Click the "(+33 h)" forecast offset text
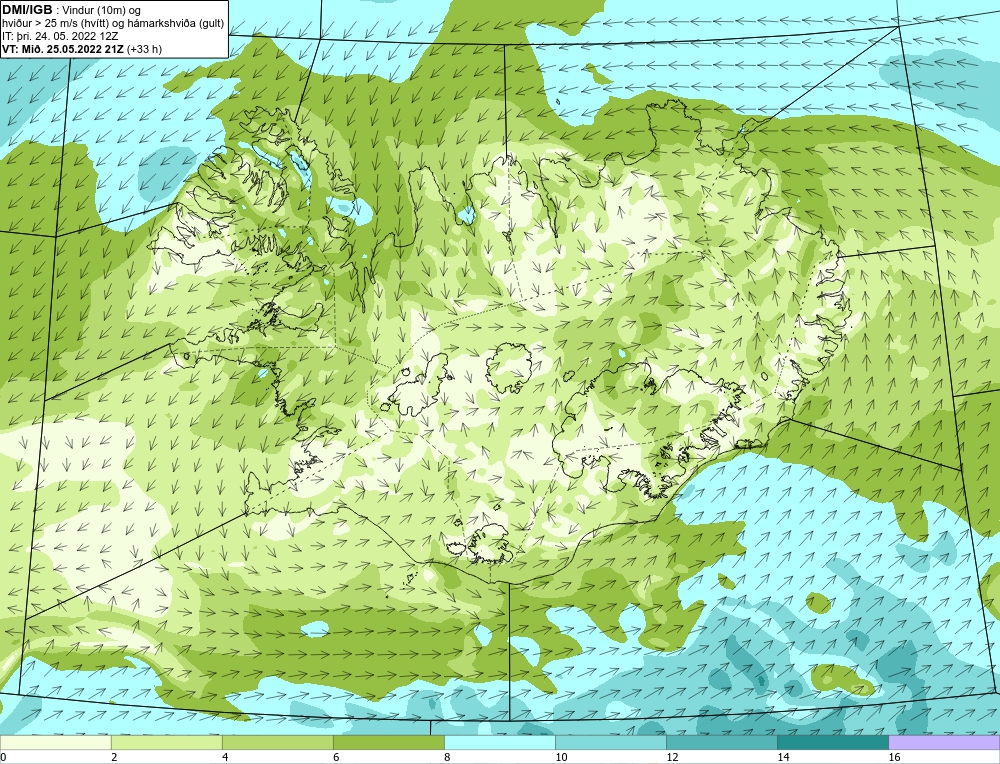This screenshot has height=764, width=1000. [x=145, y=49]
